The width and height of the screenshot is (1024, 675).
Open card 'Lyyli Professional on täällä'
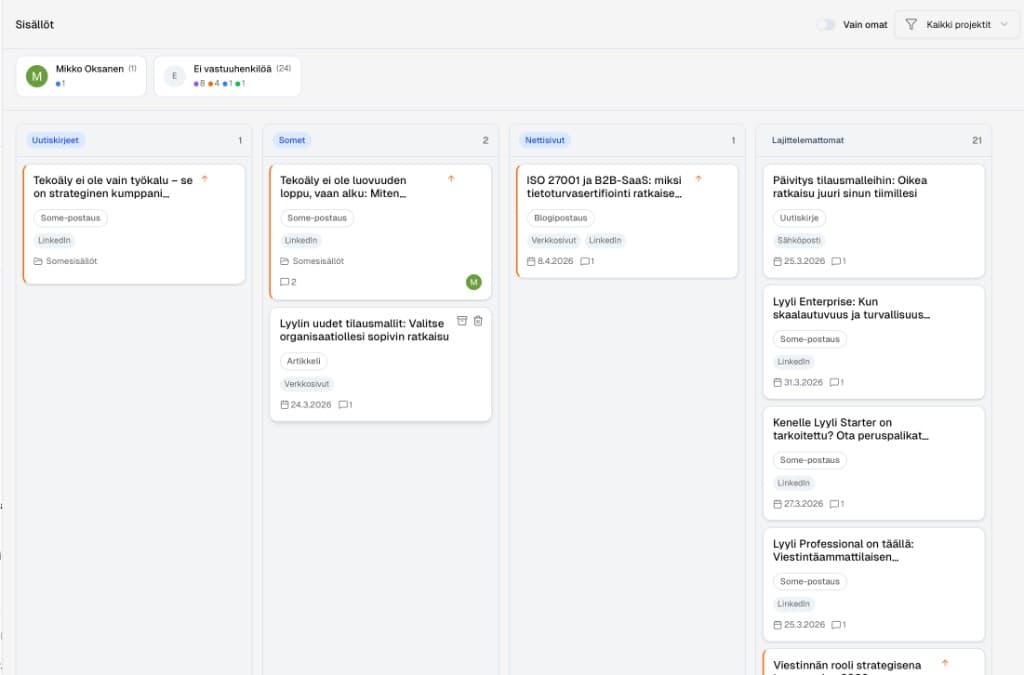[874, 585]
